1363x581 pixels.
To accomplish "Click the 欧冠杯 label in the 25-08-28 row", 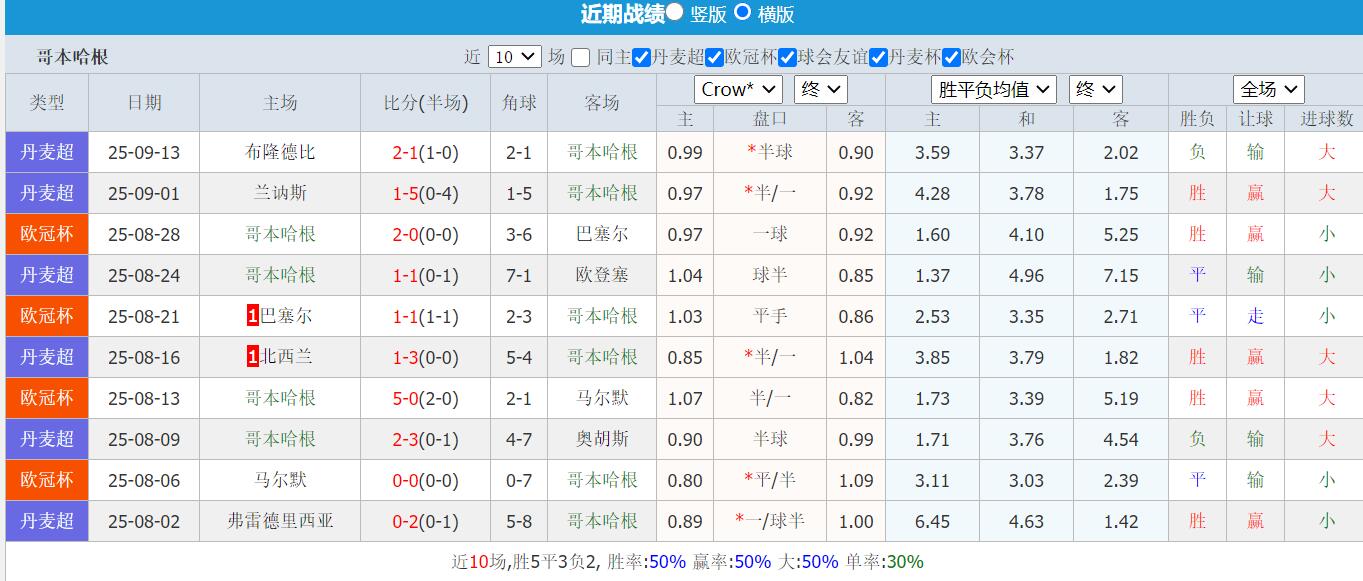I will point(46,233).
